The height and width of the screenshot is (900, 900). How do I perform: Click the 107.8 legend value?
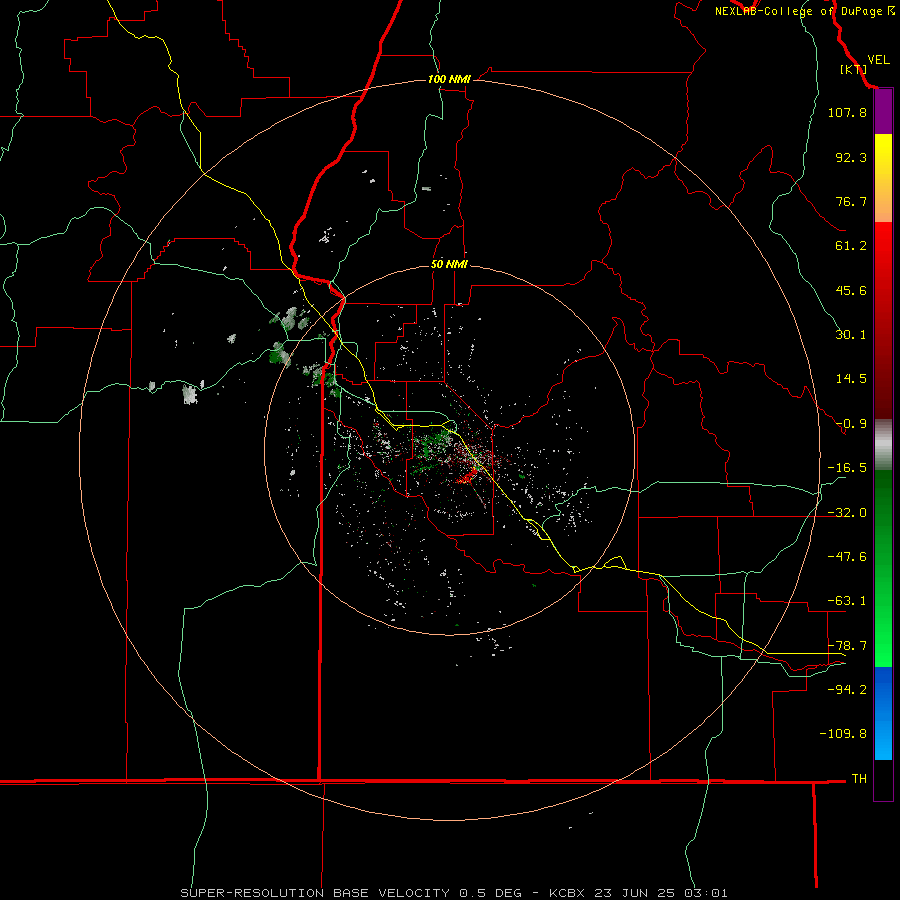click(x=847, y=112)
